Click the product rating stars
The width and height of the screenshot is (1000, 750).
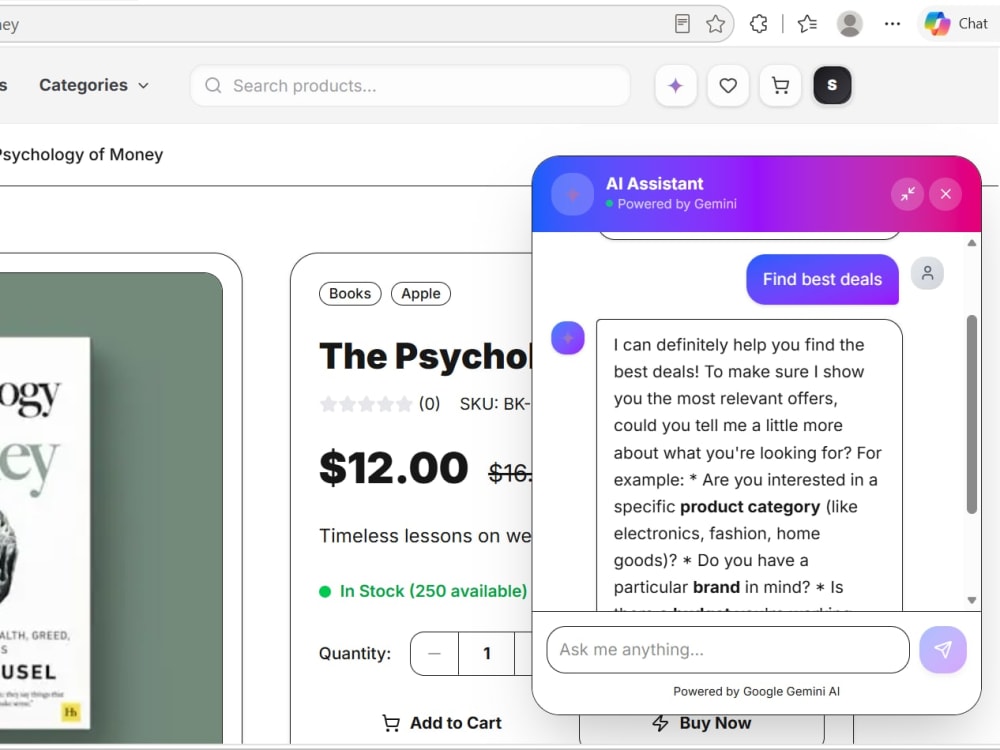[366, 404]
